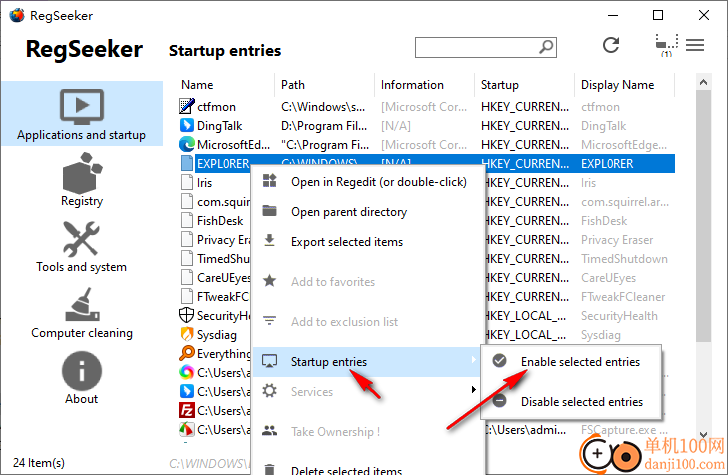Open Tools and system section
This screenshot has width=728, height=475.
click(82, 247)
